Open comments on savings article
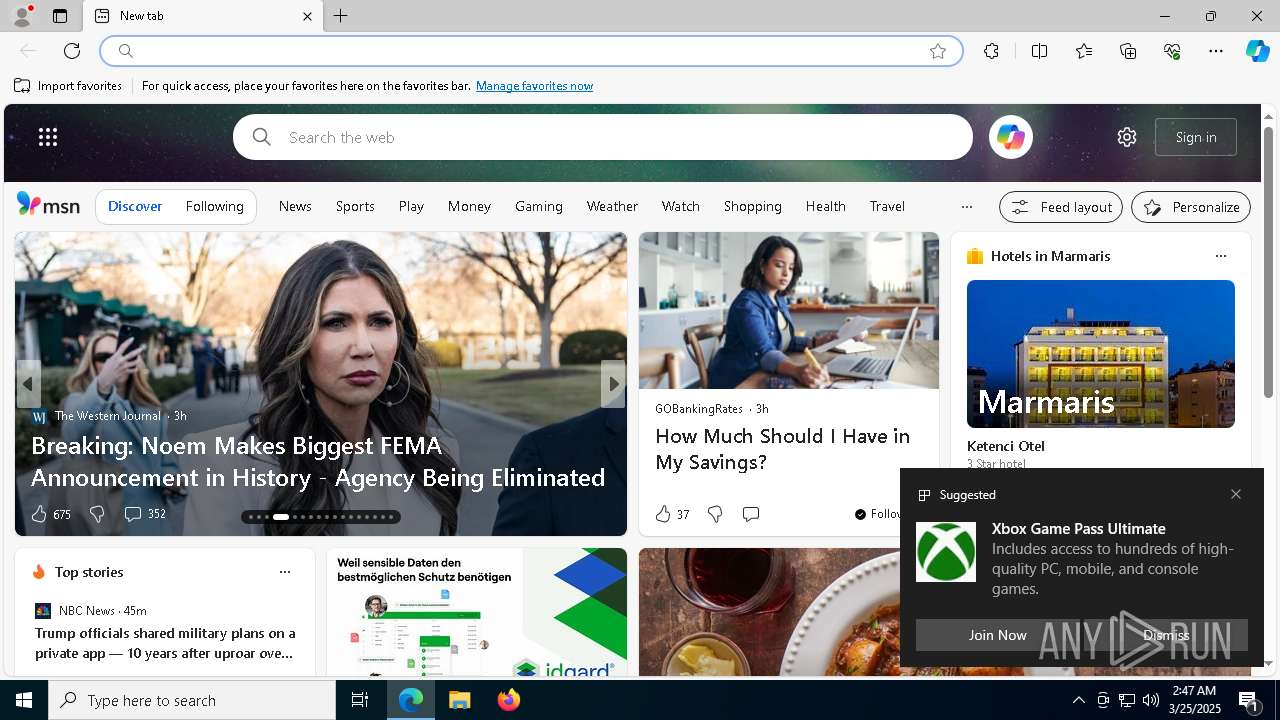Viewport: 1280px width, 720px height. [x=751, y=514]
